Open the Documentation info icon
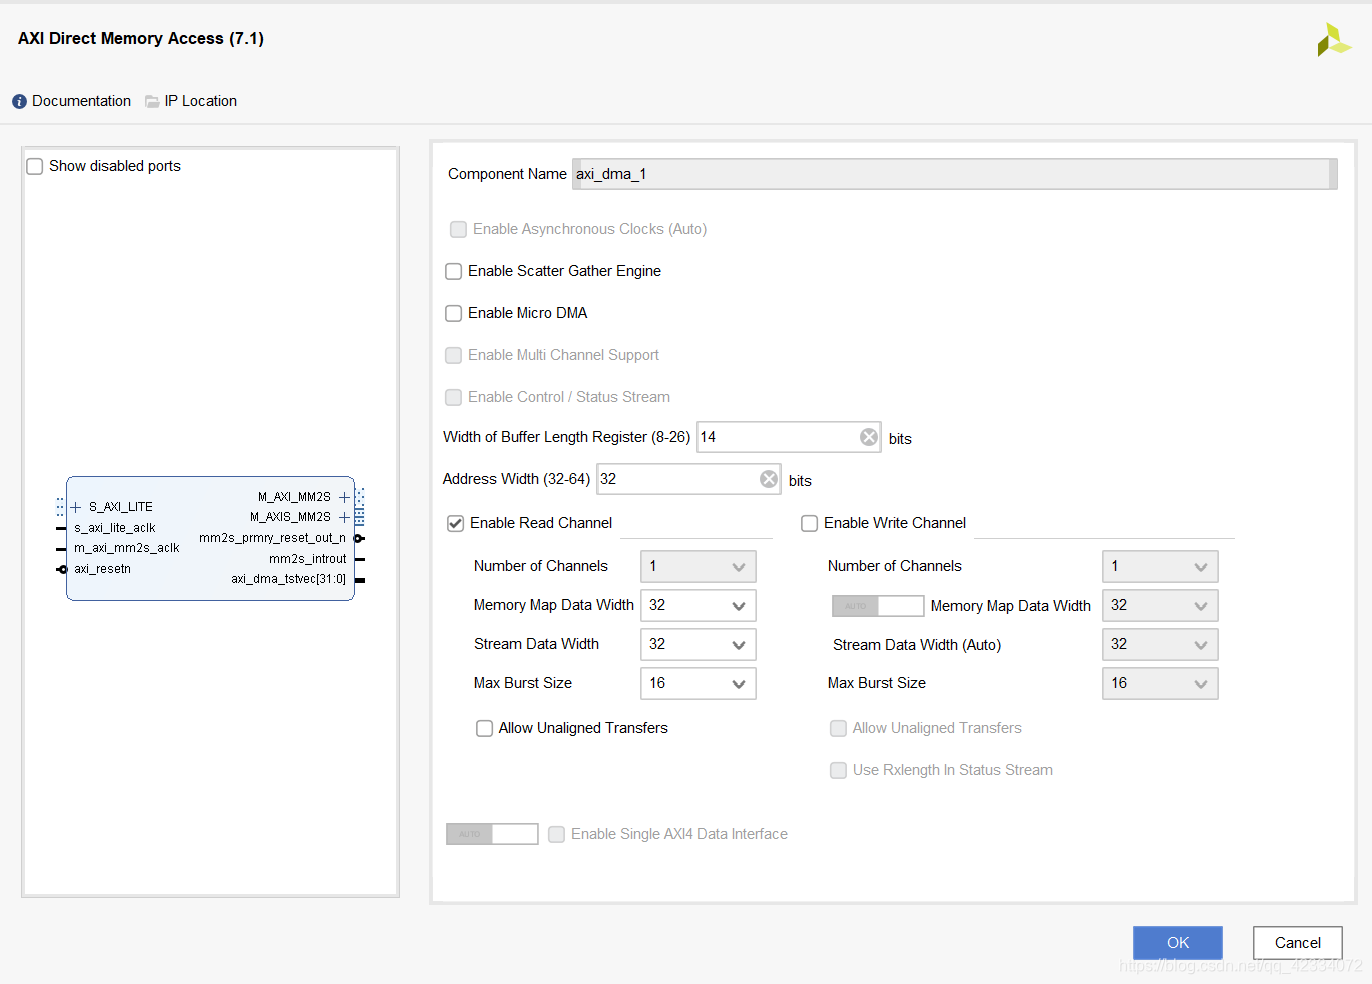 19,102
